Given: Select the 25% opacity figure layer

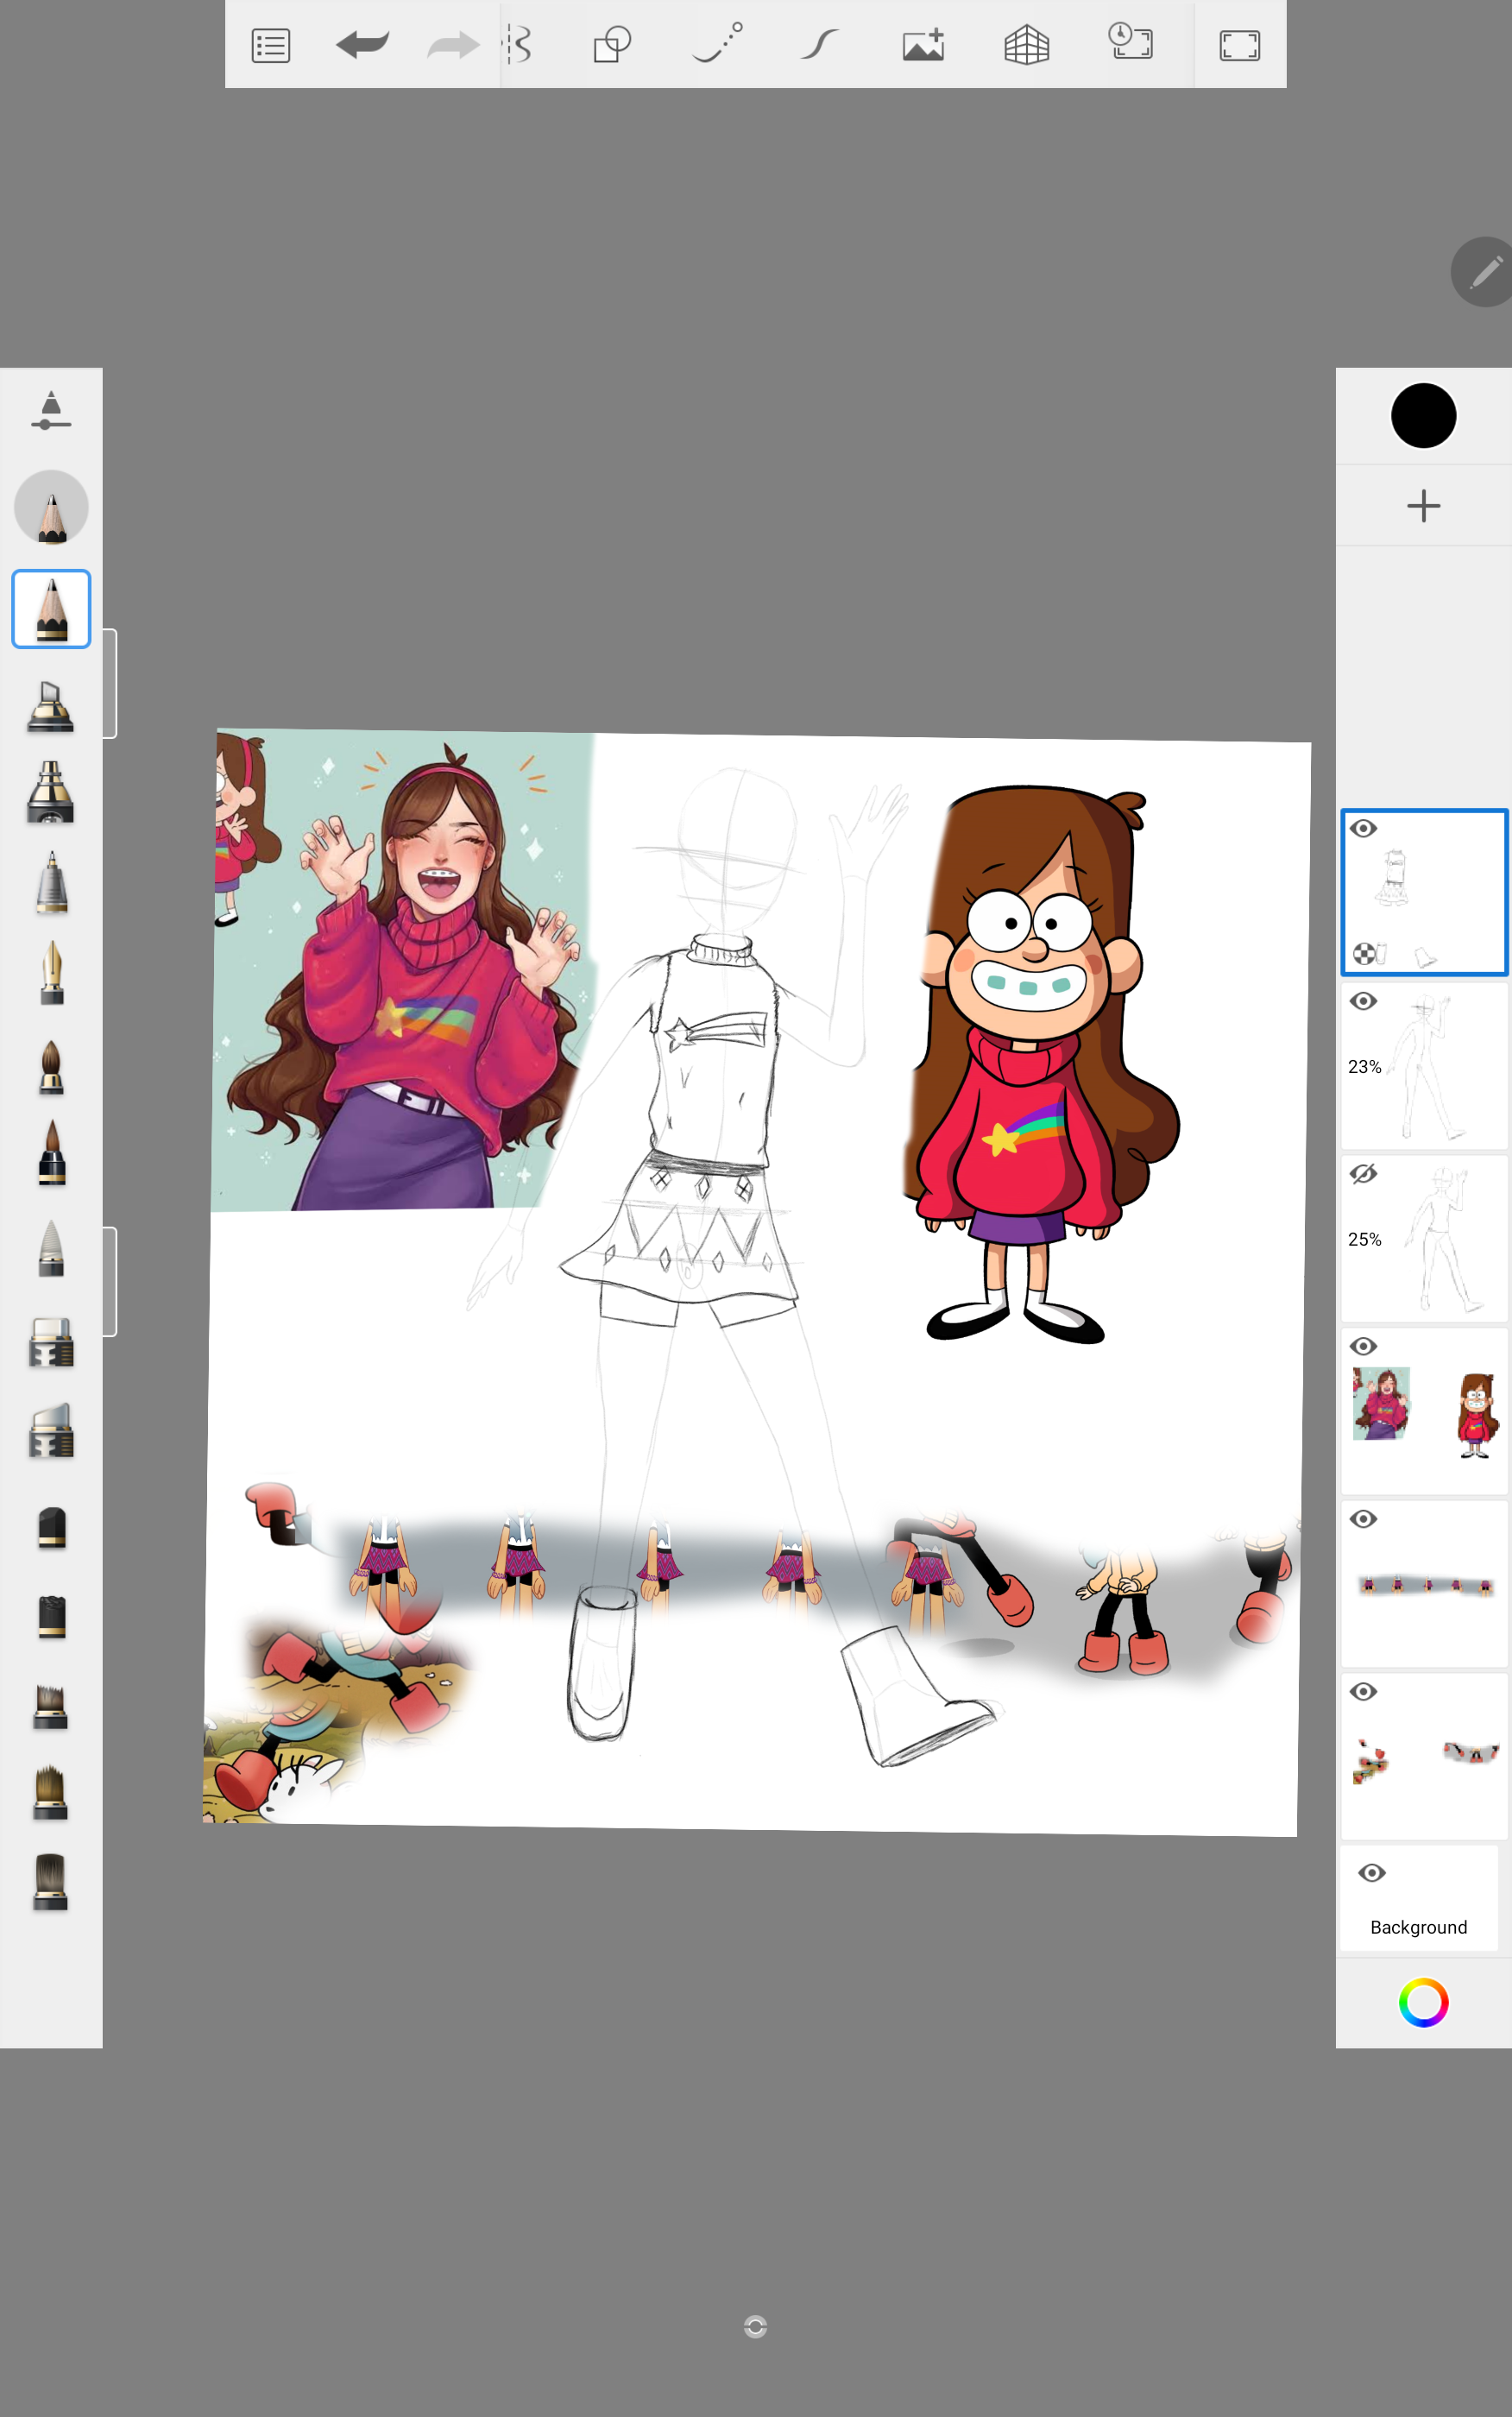Looking at the screenshot, I should point(1424,1238).
